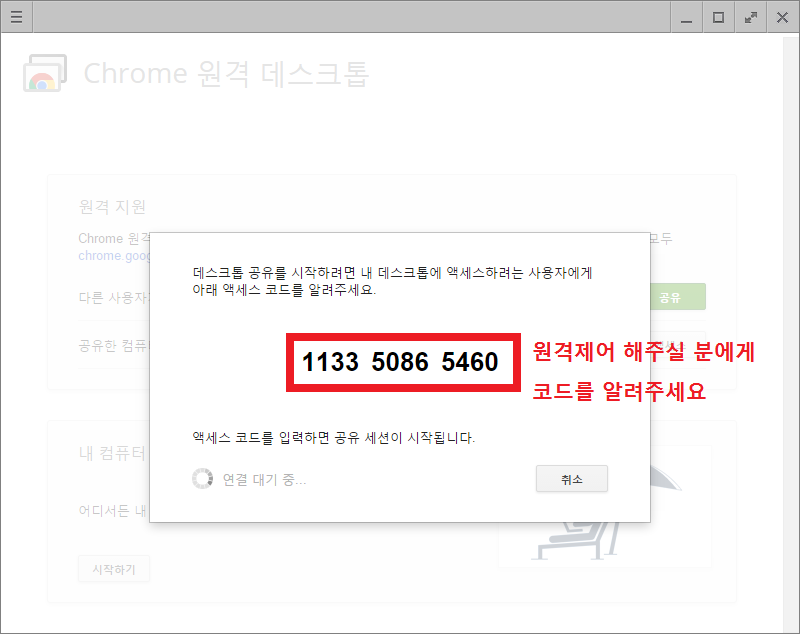Screen dimensions: 800x634
Task: Minimize the Chrome Remote Desktop window
Action: (x=687, y=17)
